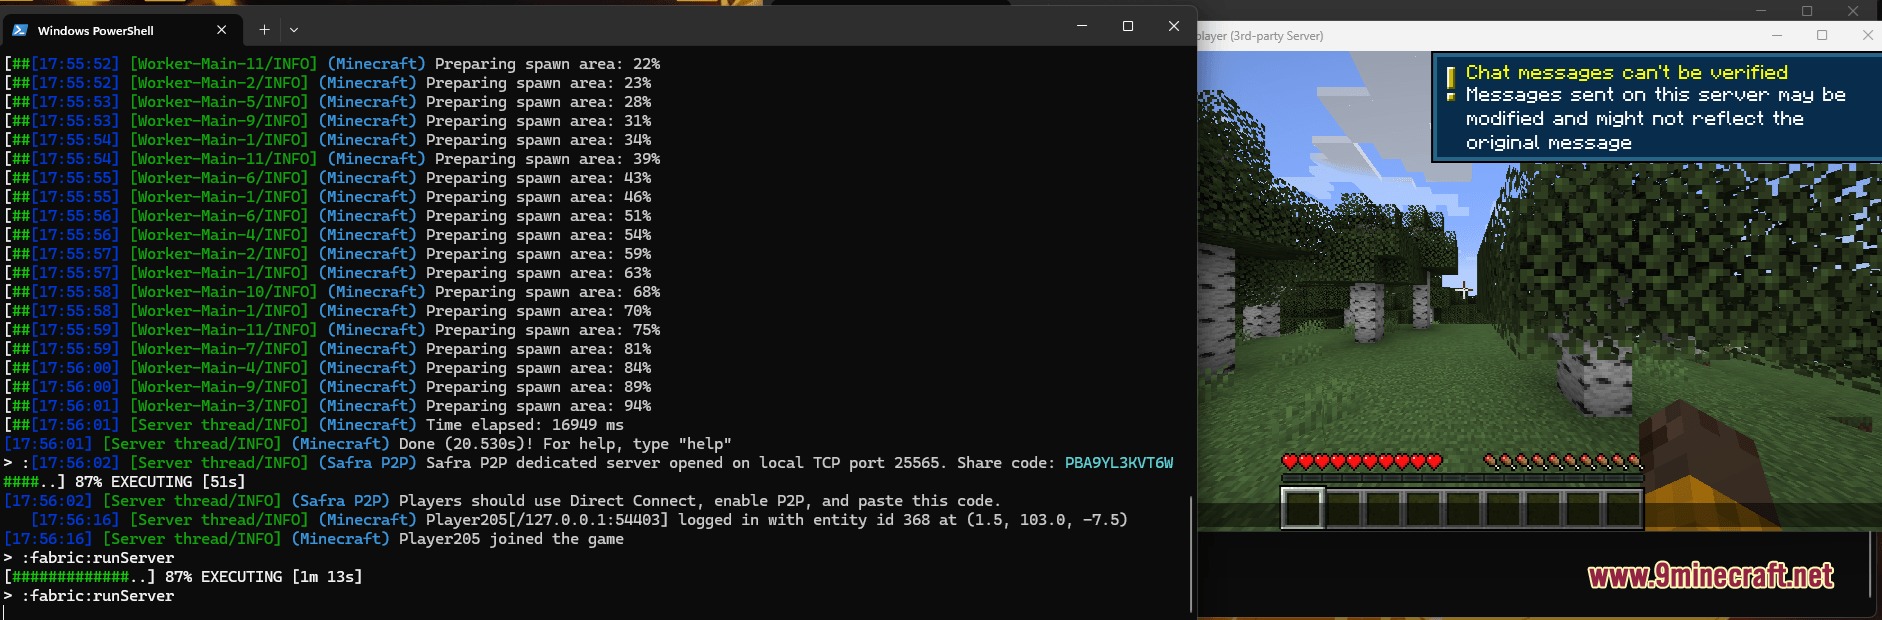This screenshot has height=620, width=1882.
Task: Click the 'Player205 logged in' log line
Action: click(x=580, y=520)
